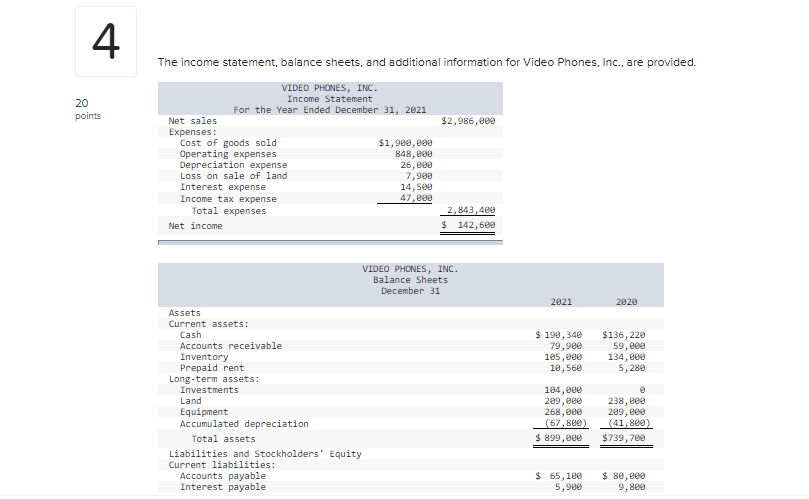Click the 'Loss on sale of land' label
809x499 pixels.
click(233, 176)
